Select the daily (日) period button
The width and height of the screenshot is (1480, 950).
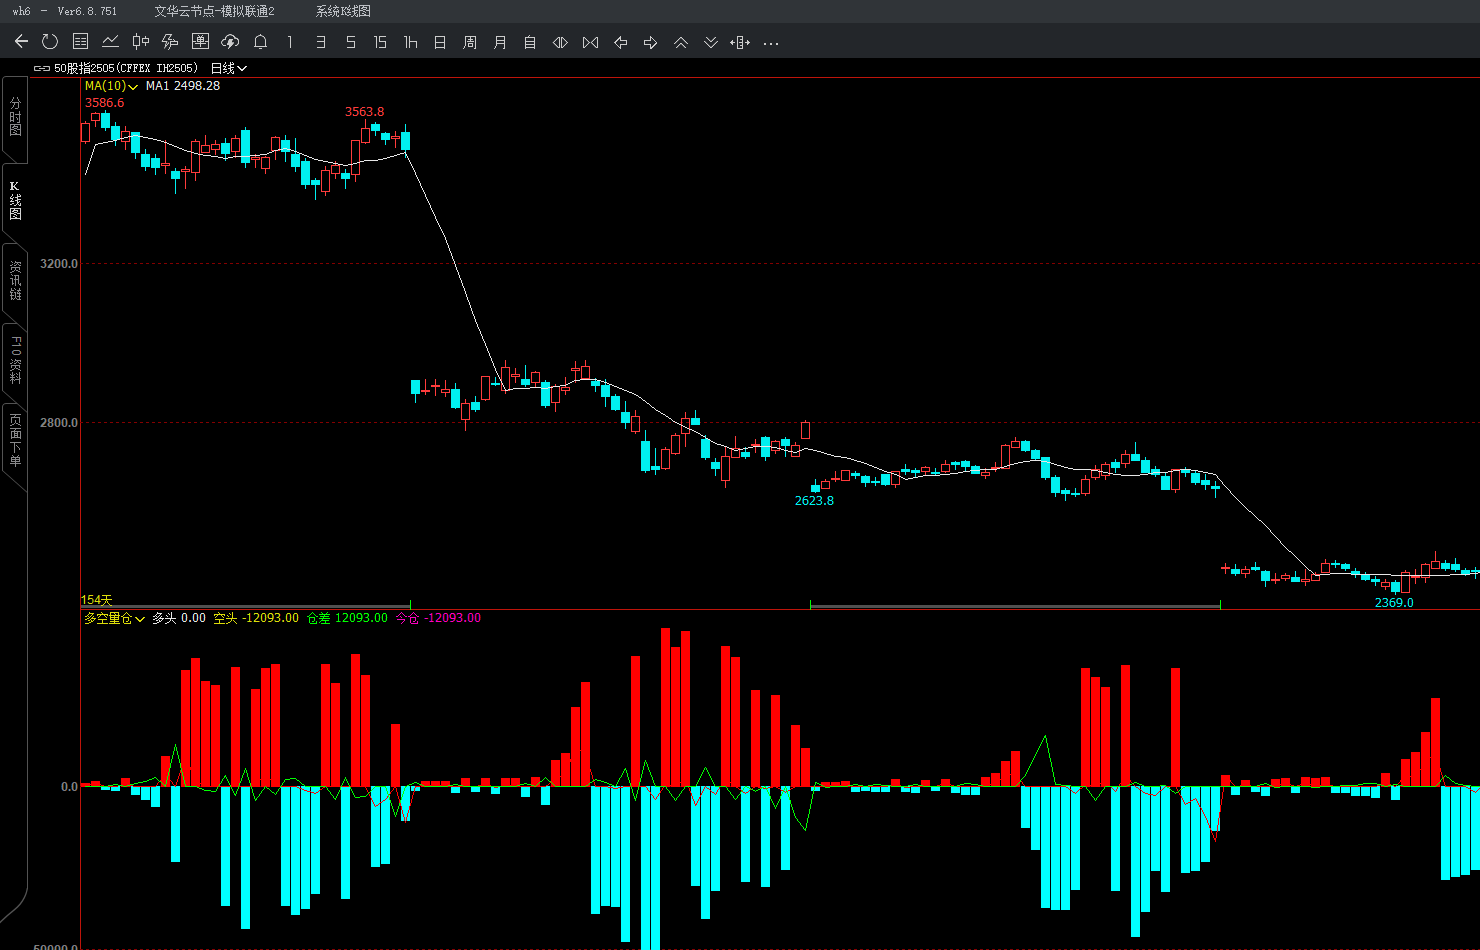click(x=440, y=42)
